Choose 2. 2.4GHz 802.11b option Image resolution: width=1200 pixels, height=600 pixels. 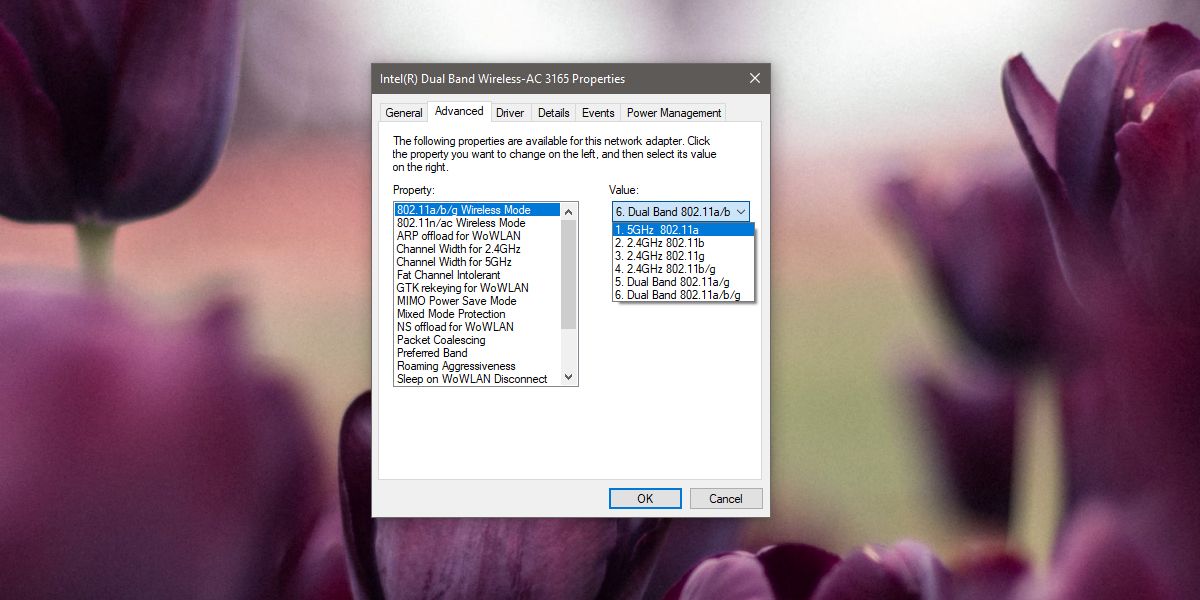[683, 243]
